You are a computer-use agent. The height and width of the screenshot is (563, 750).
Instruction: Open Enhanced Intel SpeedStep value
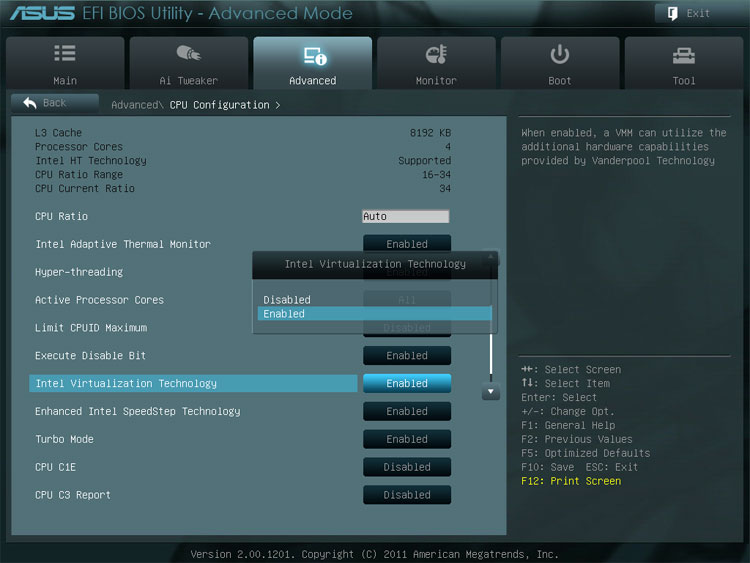[x=407, y=411]
